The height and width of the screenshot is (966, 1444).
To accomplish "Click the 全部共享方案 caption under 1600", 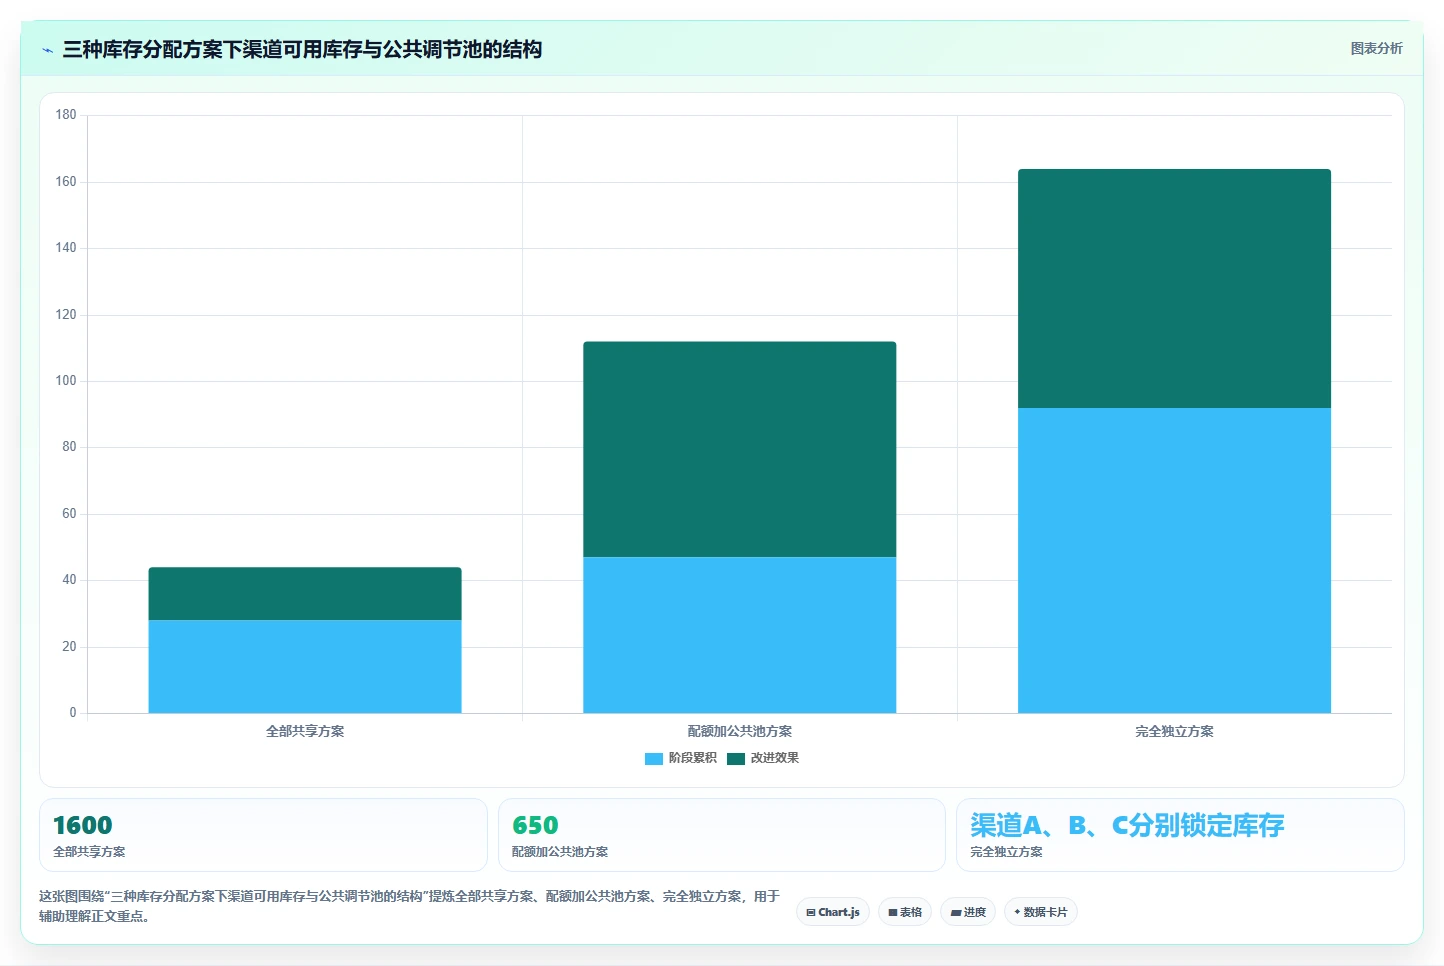I will click(89, 852).
